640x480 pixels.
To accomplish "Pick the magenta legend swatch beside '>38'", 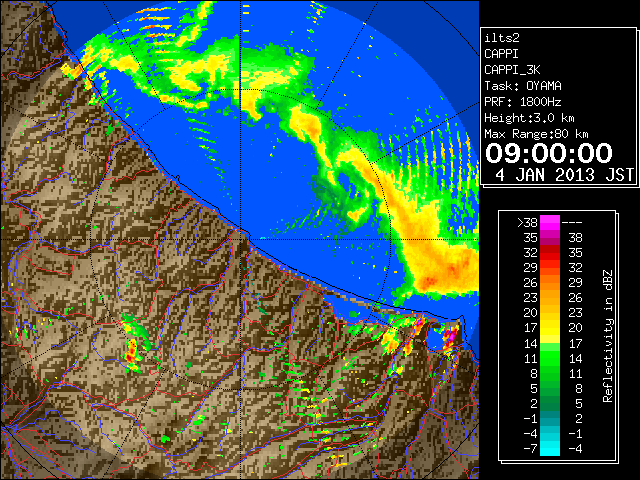I will [x=550, y=222].
